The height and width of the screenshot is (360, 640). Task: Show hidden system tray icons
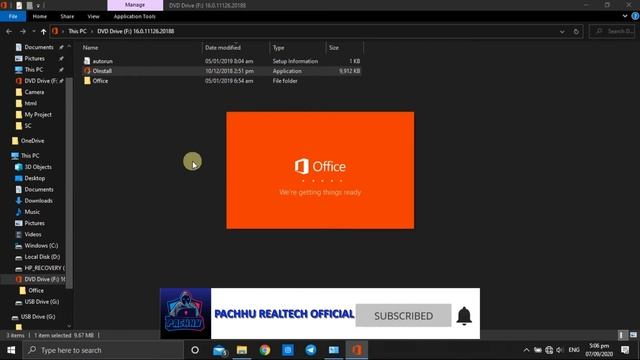tap(526, 350)
